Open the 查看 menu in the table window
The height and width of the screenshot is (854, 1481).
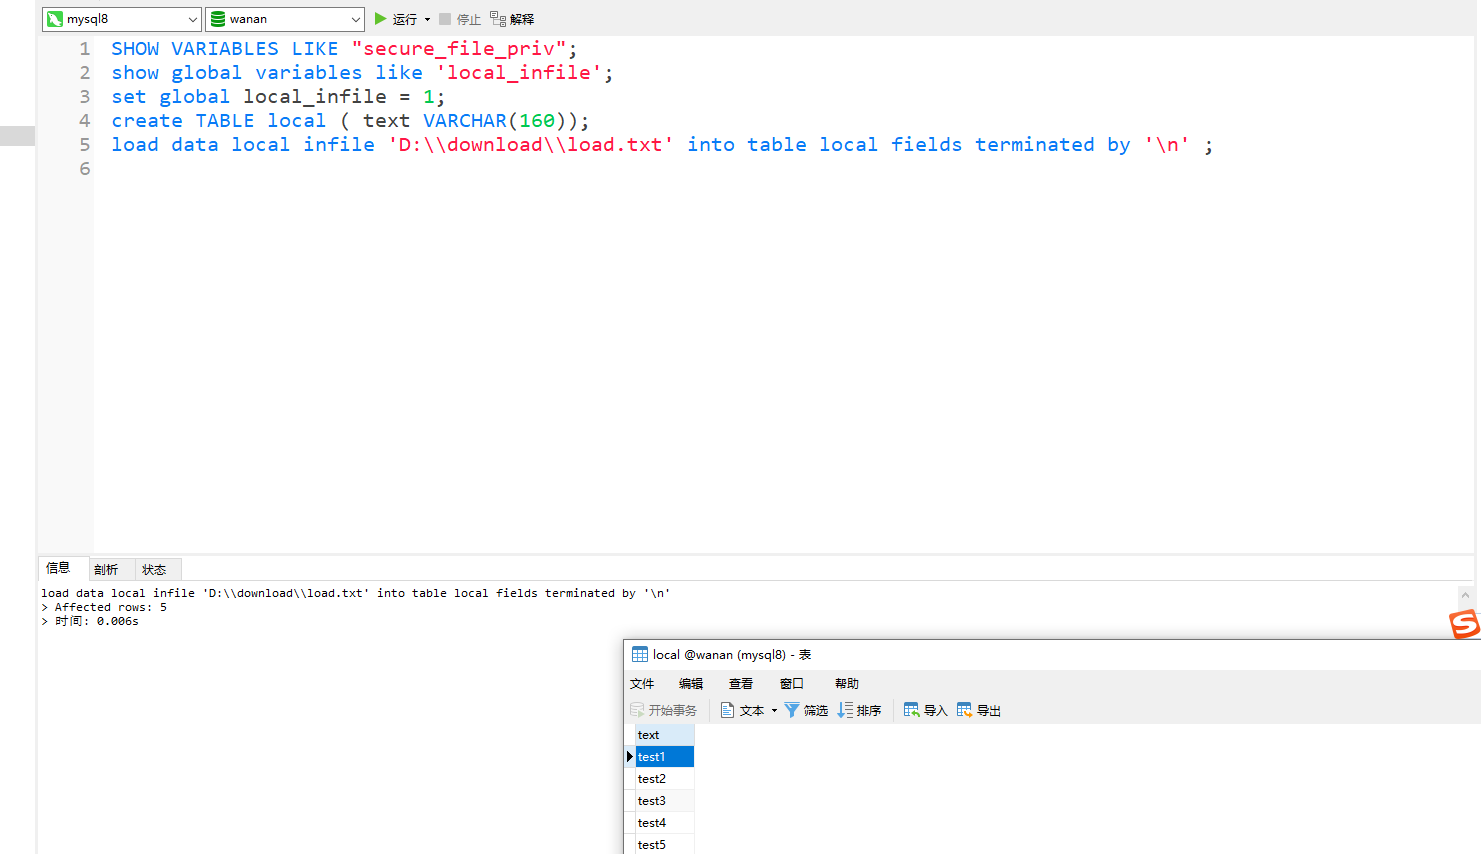coord(741,684)
